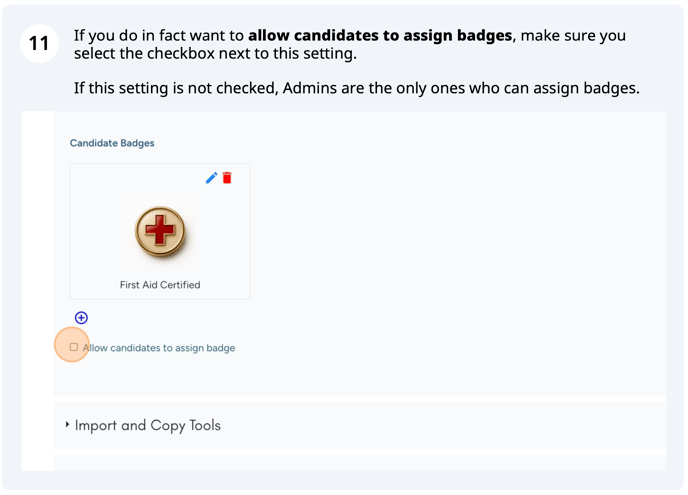Click the step 11 number circle
The image size is (688, 495).
pyautogui.click(x=39, y=44)
